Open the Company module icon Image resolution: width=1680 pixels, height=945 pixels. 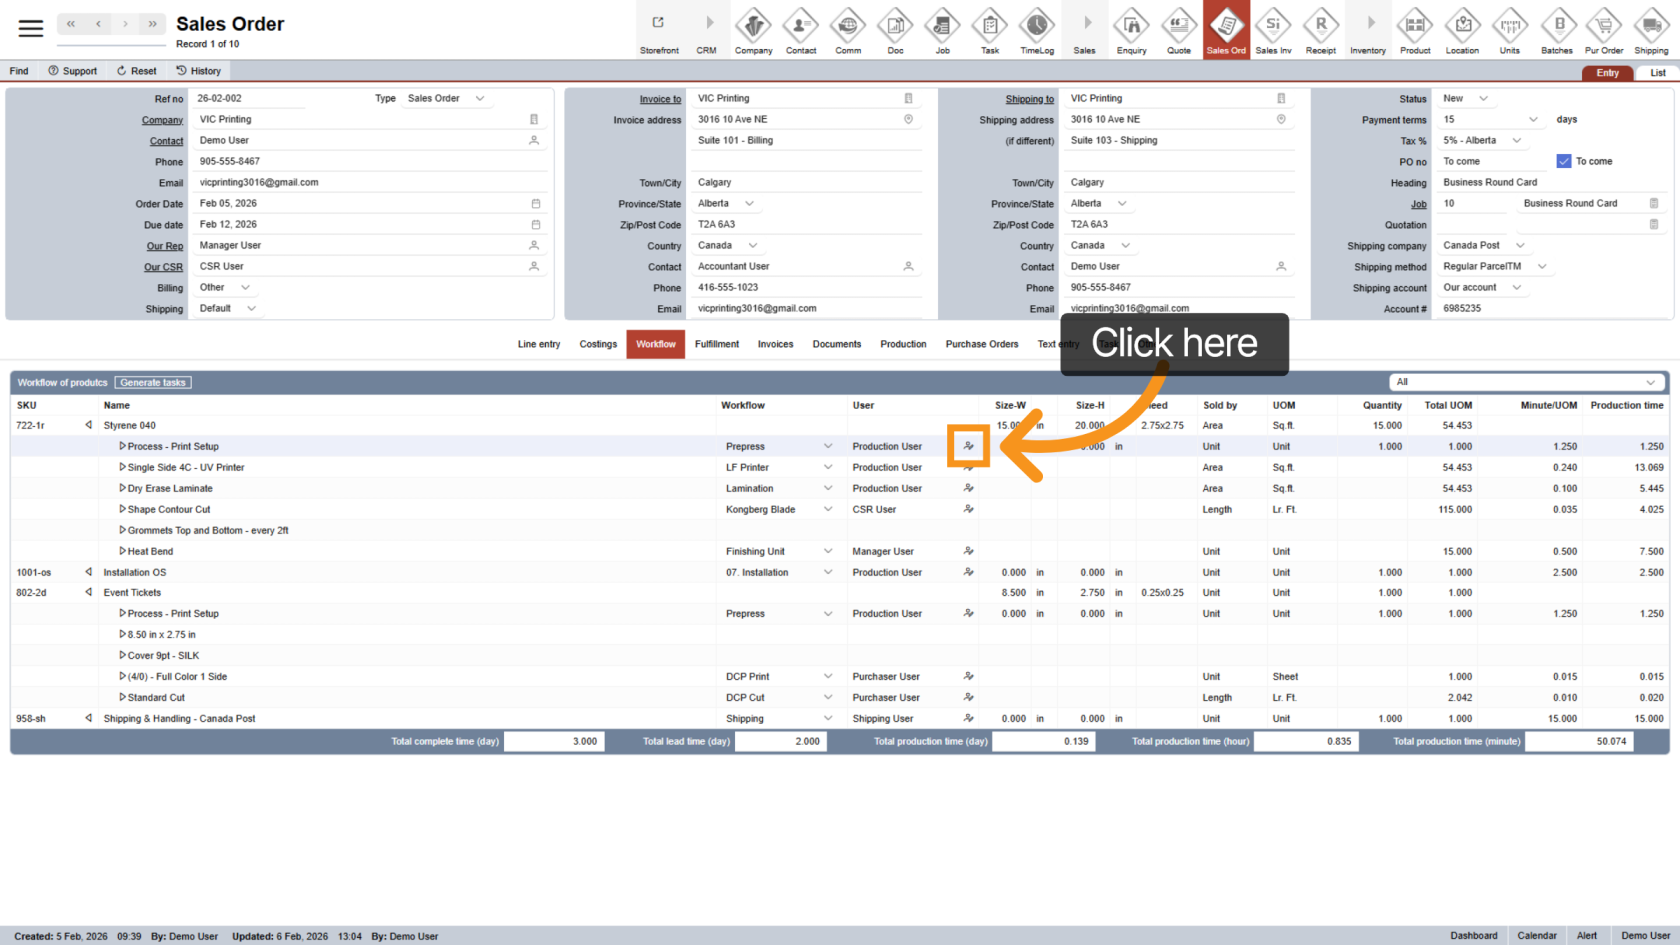[753, 30]
